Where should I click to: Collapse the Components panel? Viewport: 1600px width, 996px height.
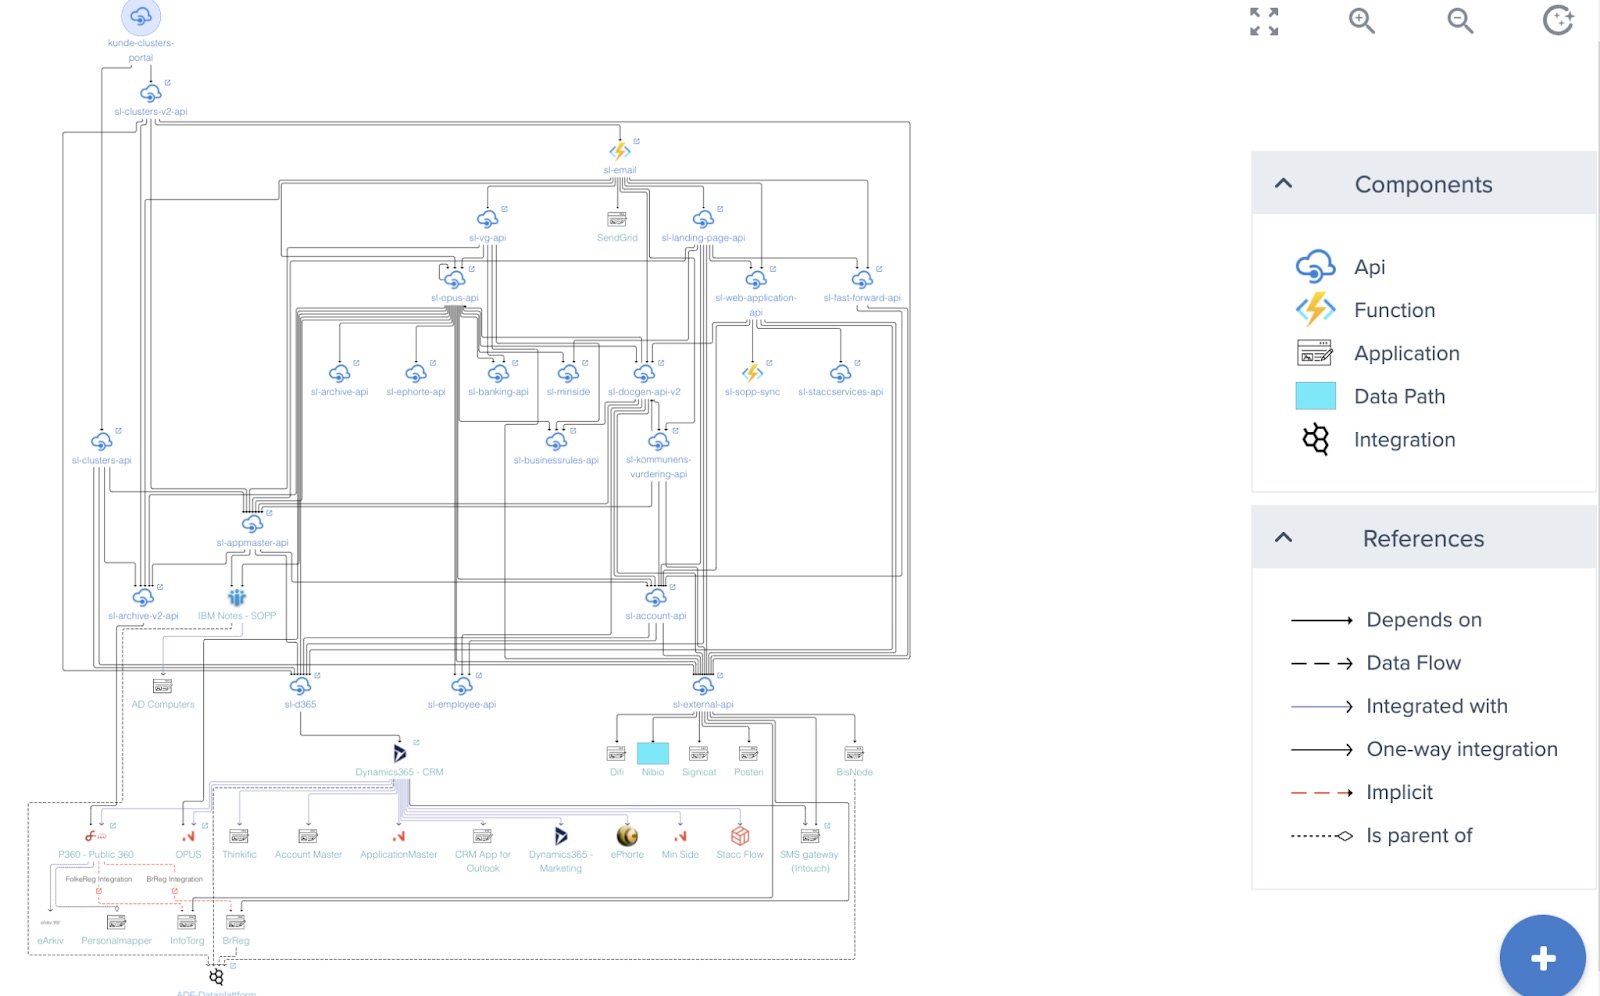point(1283,184)
